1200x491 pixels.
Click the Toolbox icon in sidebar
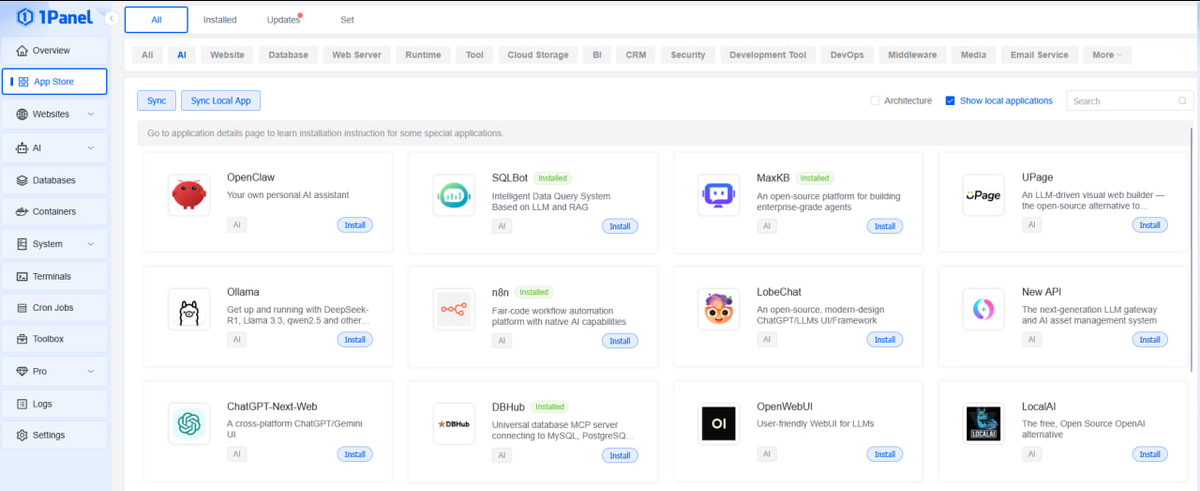pyautogui.click(x=23, y=339)
